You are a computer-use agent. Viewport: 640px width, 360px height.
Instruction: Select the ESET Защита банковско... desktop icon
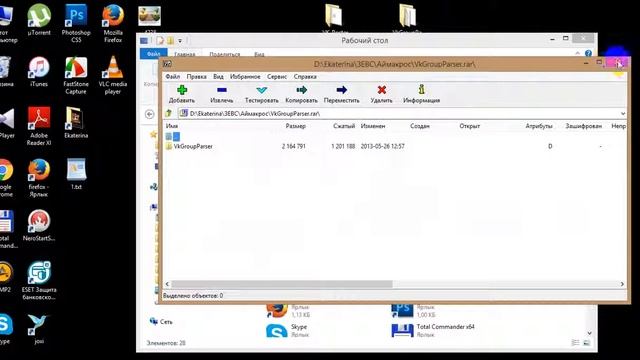pyautogui.click(x=39, y=281)
